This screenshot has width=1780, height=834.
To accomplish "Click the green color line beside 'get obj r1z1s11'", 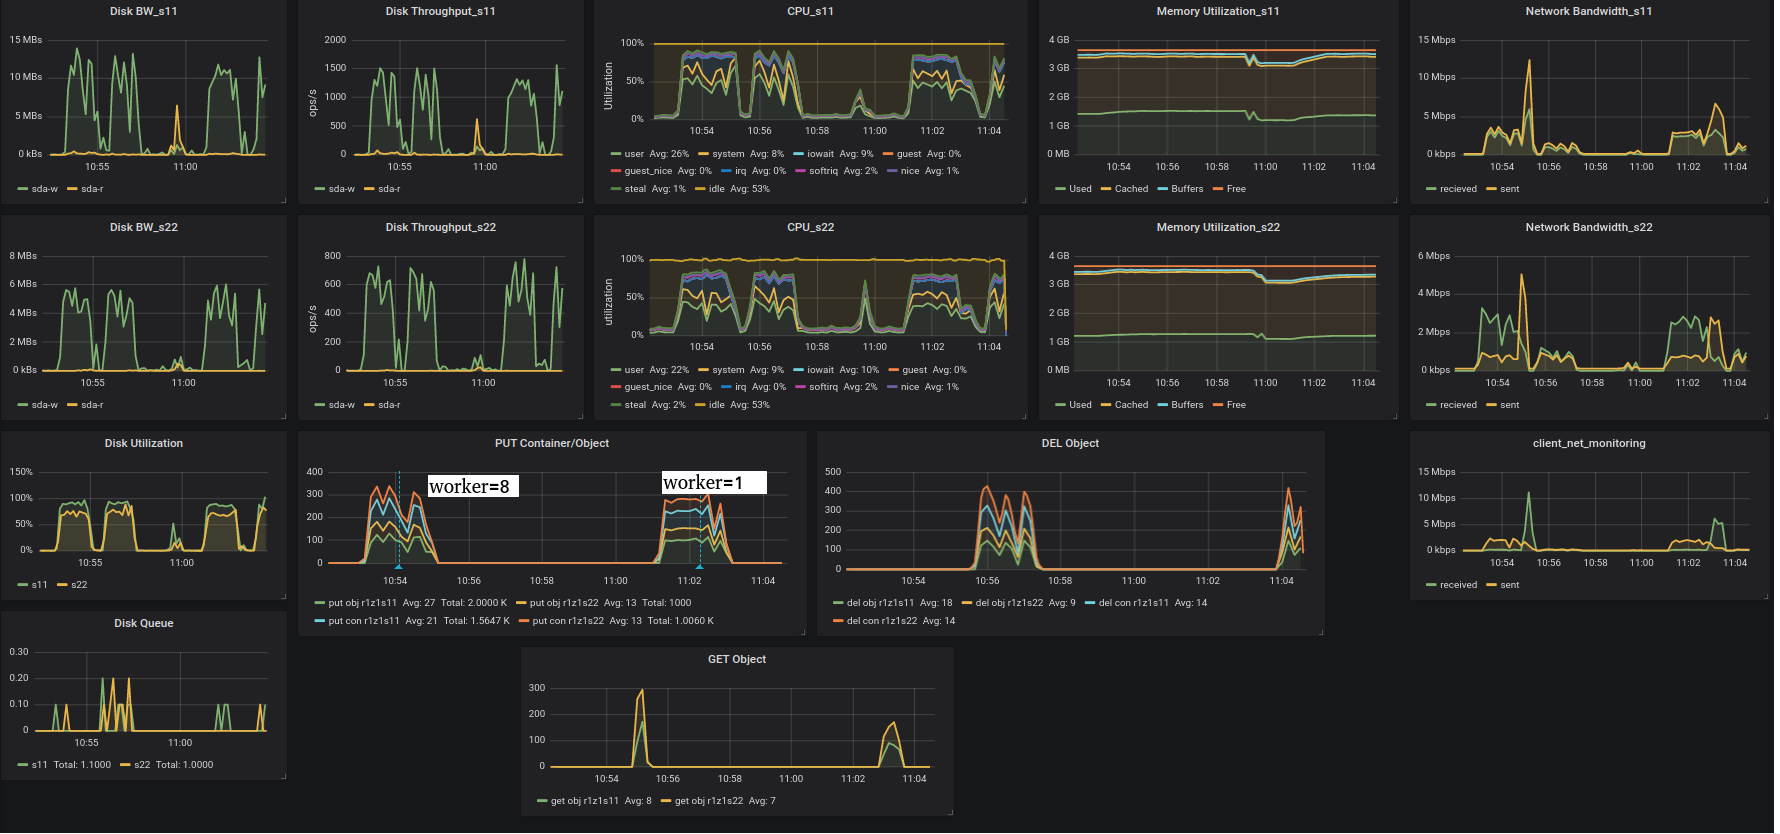I will tap(542, 801).
